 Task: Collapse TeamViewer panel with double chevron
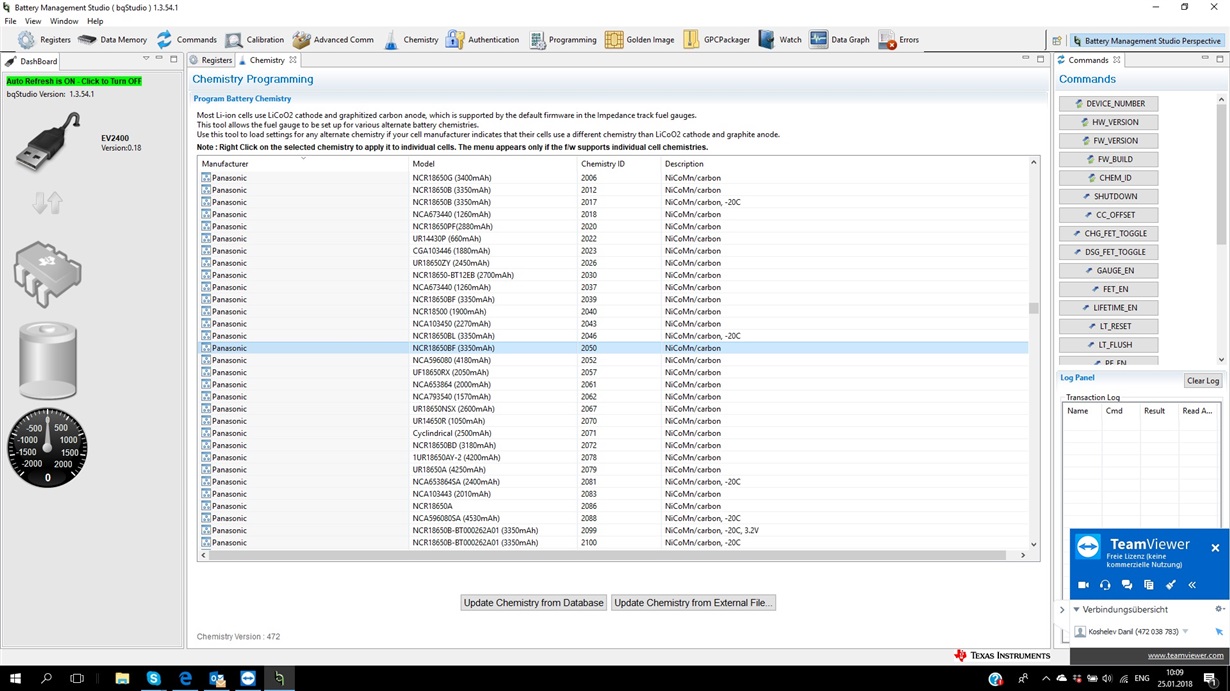tap(1192, 585)
